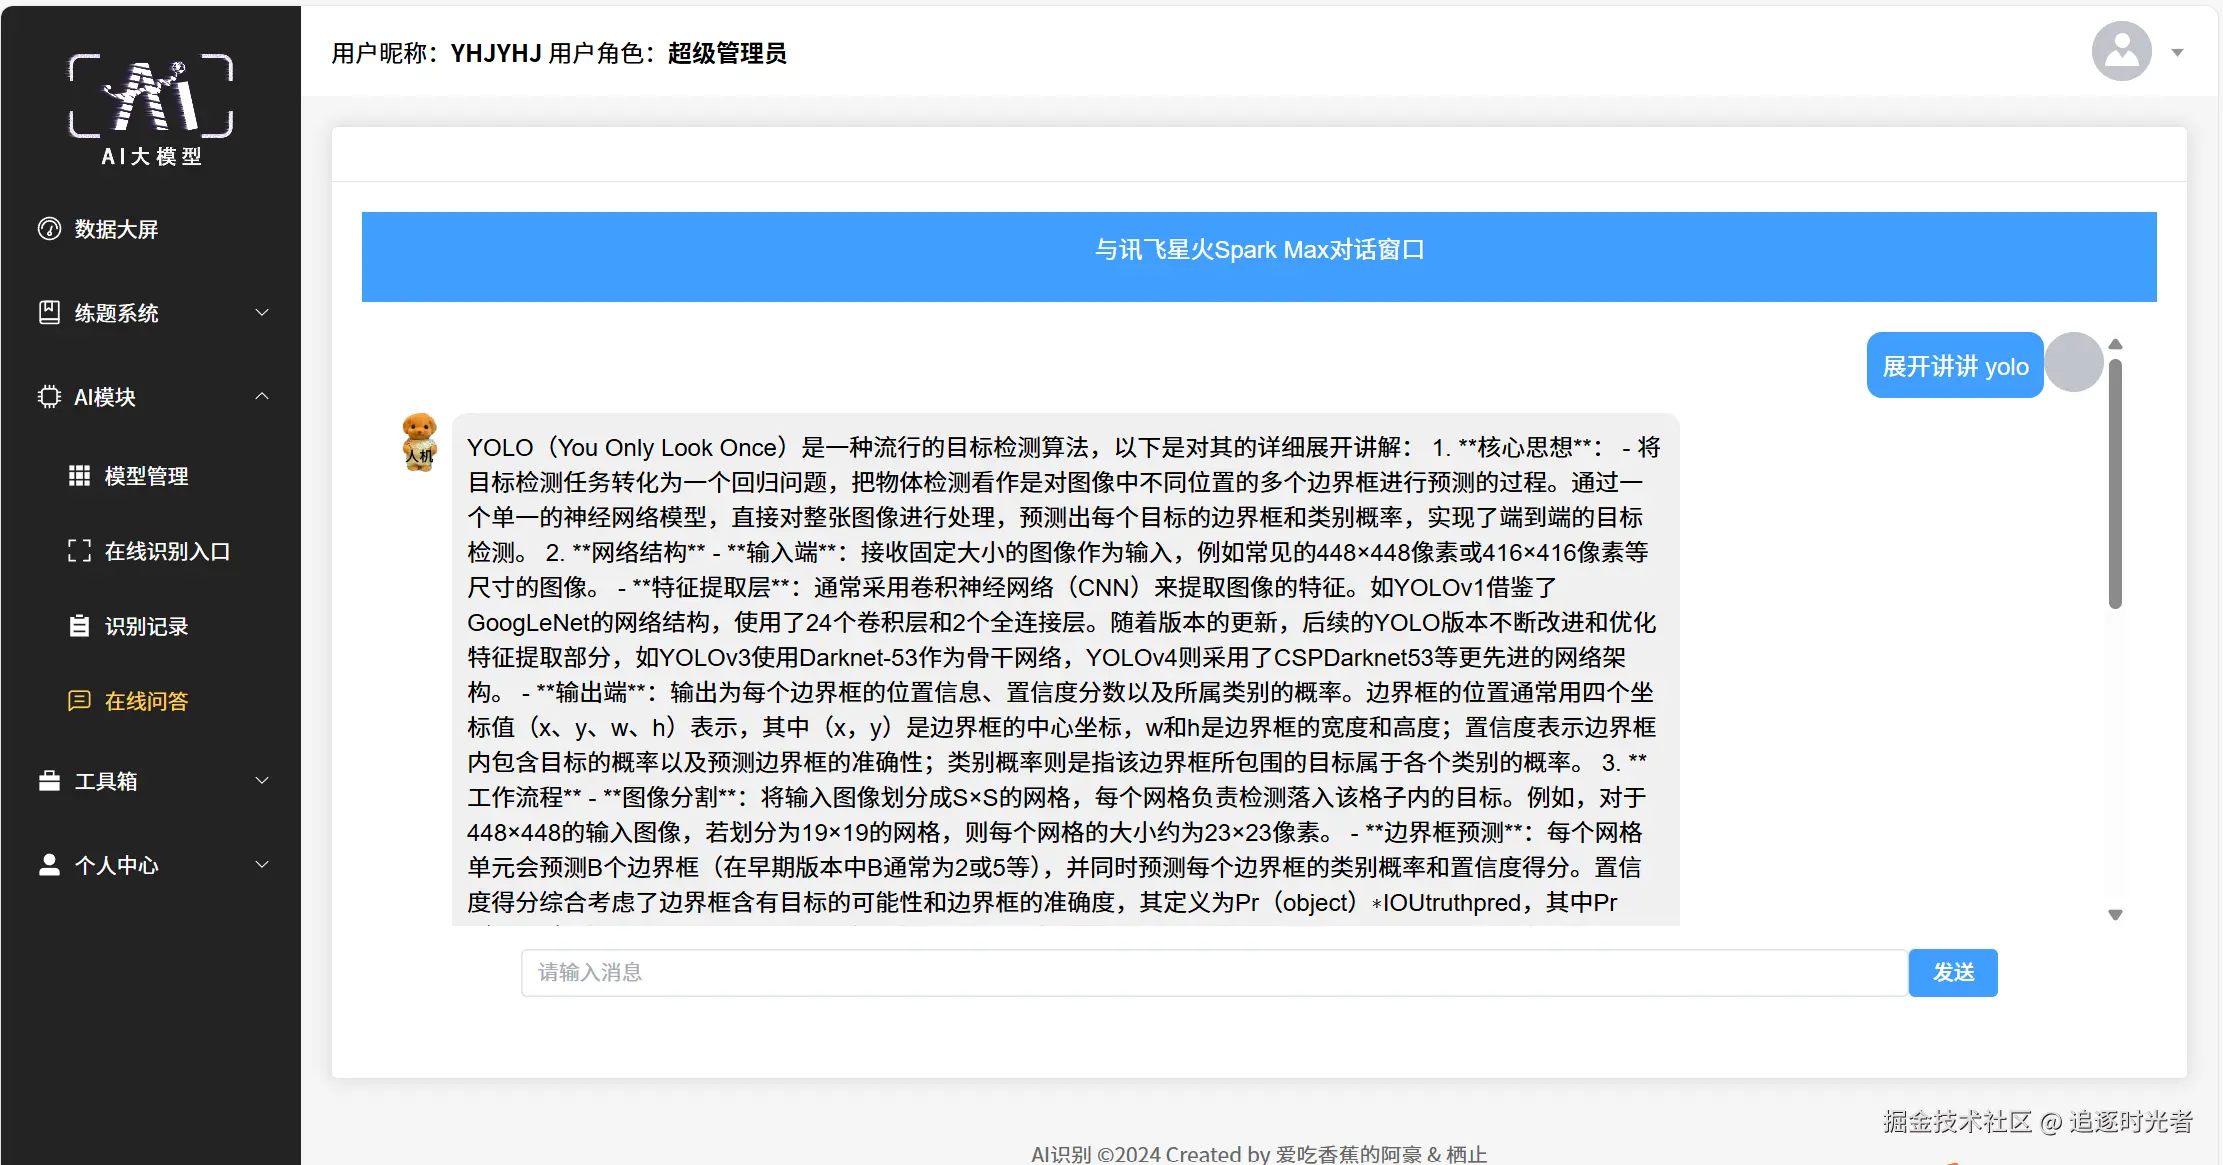2223x1165 pixels.
Task: Click the 模型管理 grid icon
Action: pyautogui.click(x=79, y=476)
